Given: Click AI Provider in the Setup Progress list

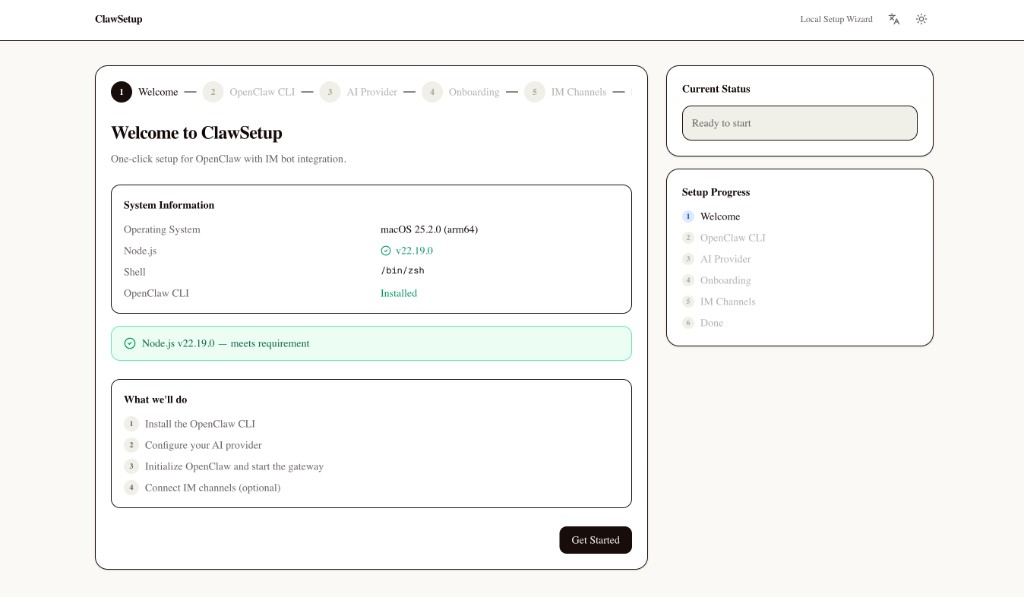Looking at the screenshot, I should coord(716,259).
